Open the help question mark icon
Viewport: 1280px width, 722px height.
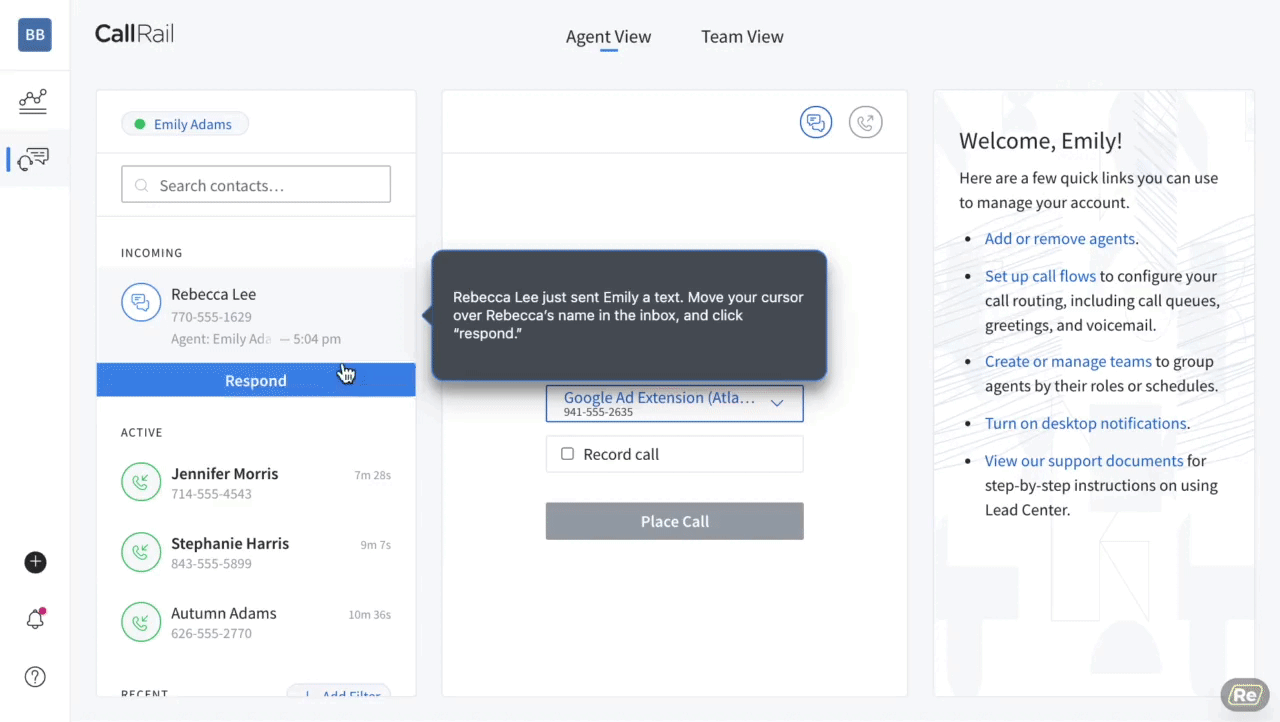[x=35, y=677]
